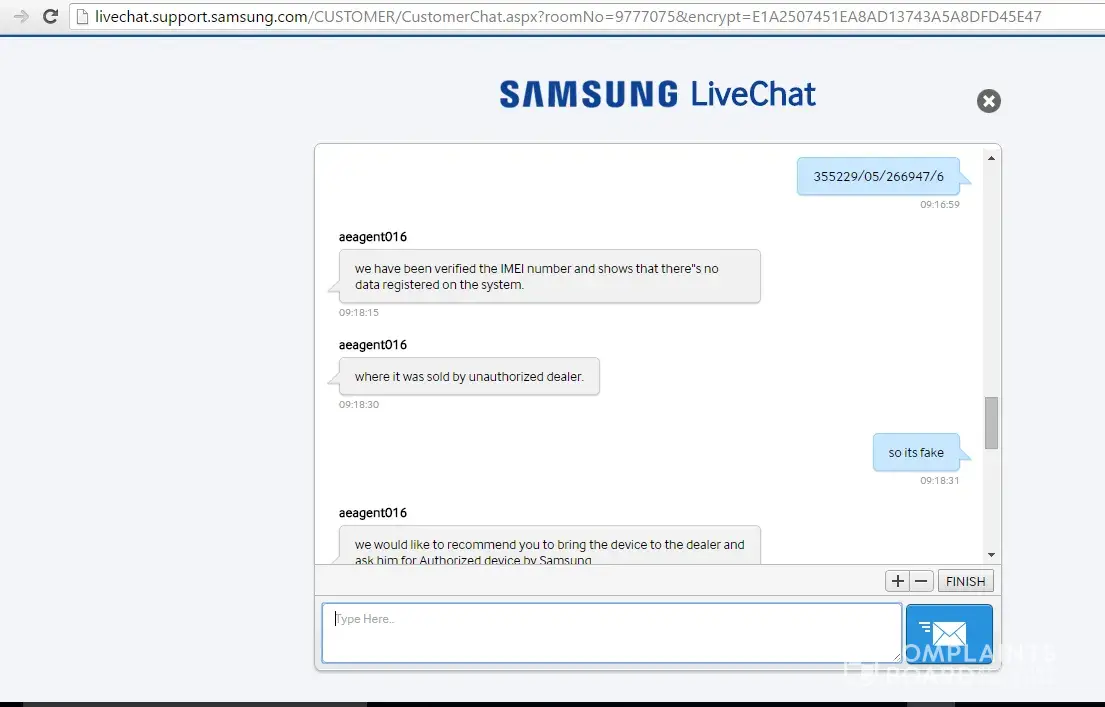The image size is (1105, 707).
Task: Increase chat font size with plus button
Action: [897, 581]
